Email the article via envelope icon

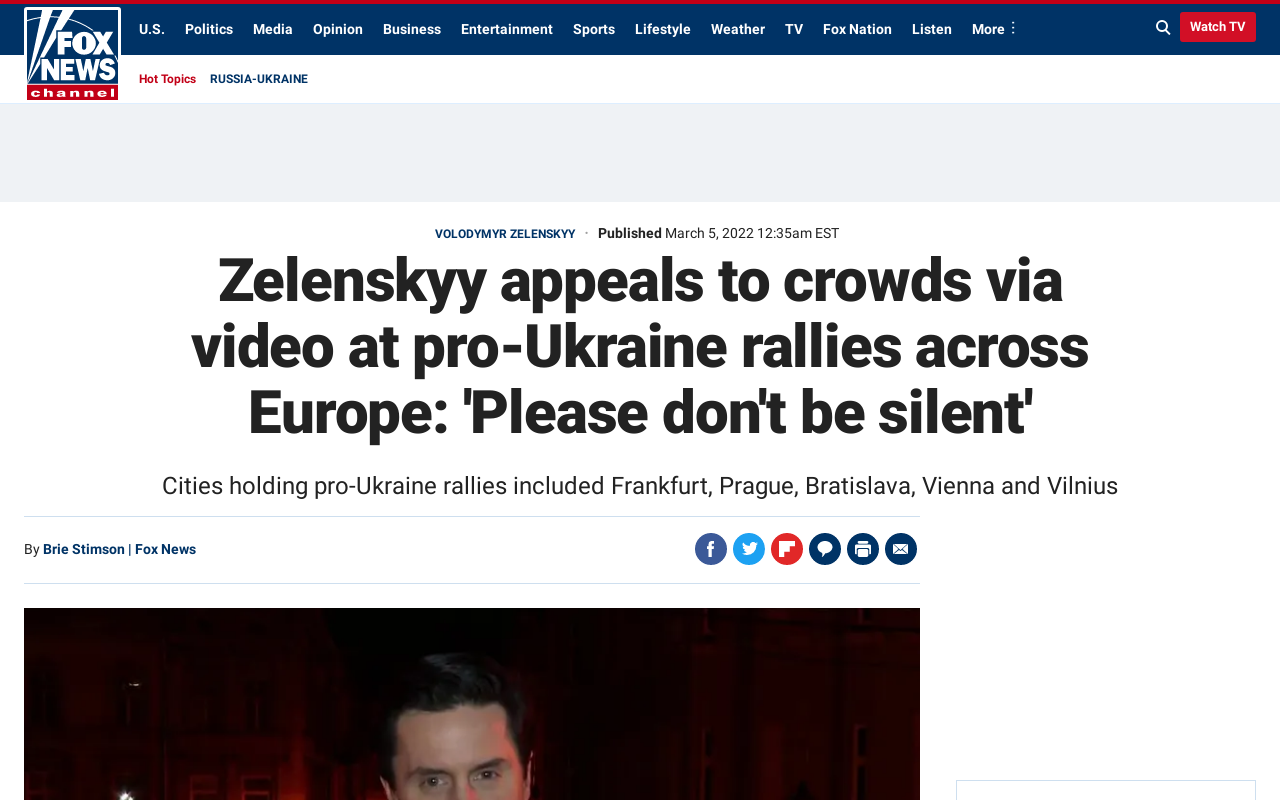point(901,549)
